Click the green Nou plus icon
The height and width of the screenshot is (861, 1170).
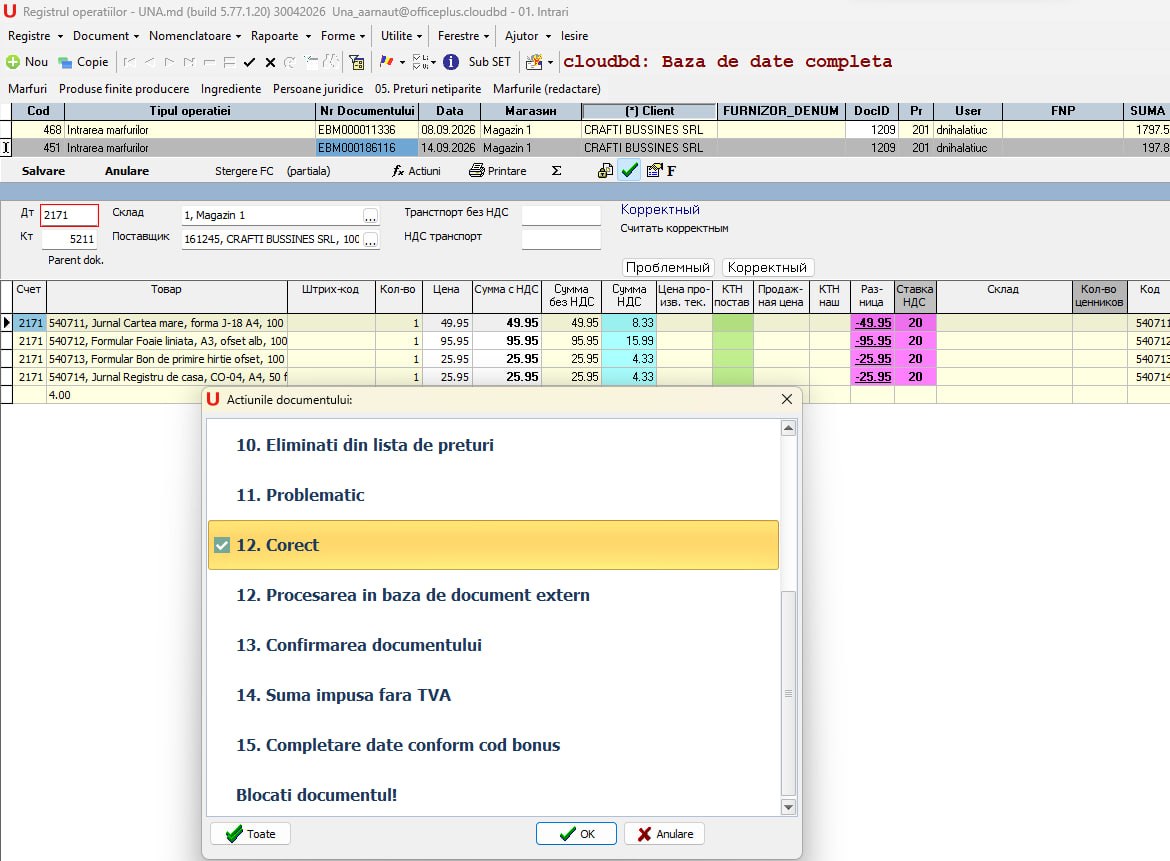(x=13, y=62)
